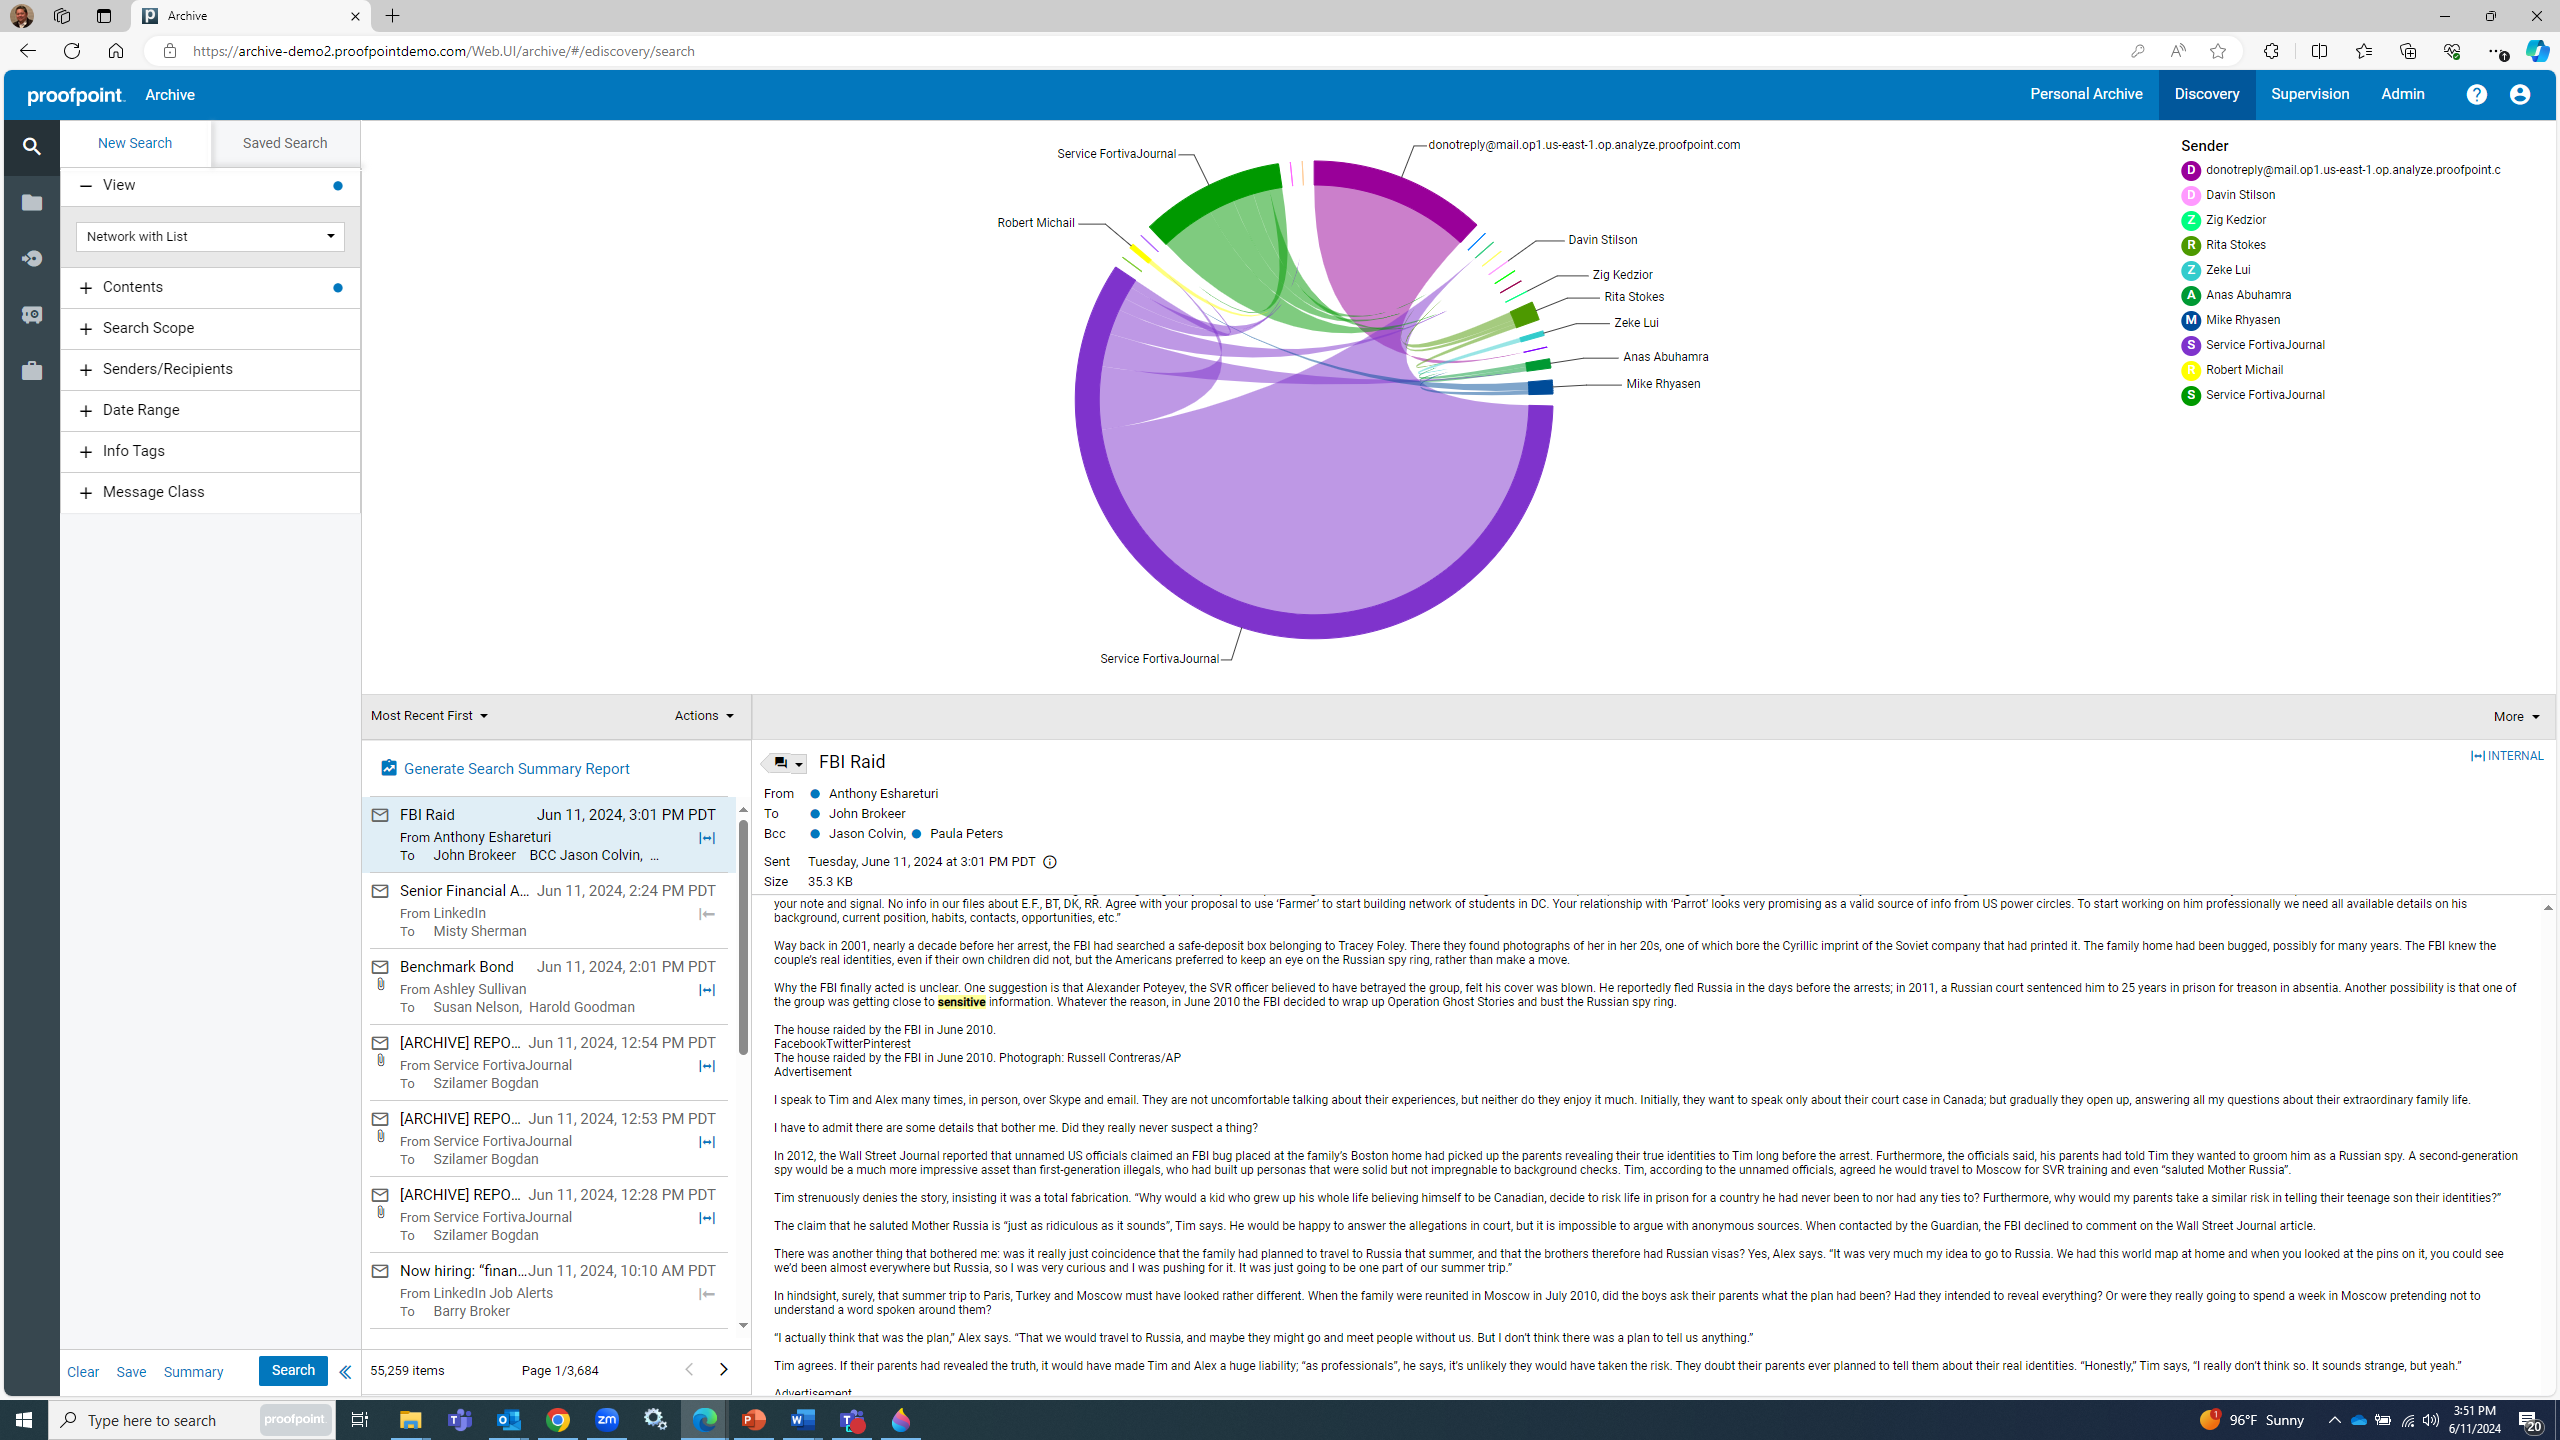Click the proofpoint logo
Viewport: 2560px width, 1440px height.
(76, 96)
